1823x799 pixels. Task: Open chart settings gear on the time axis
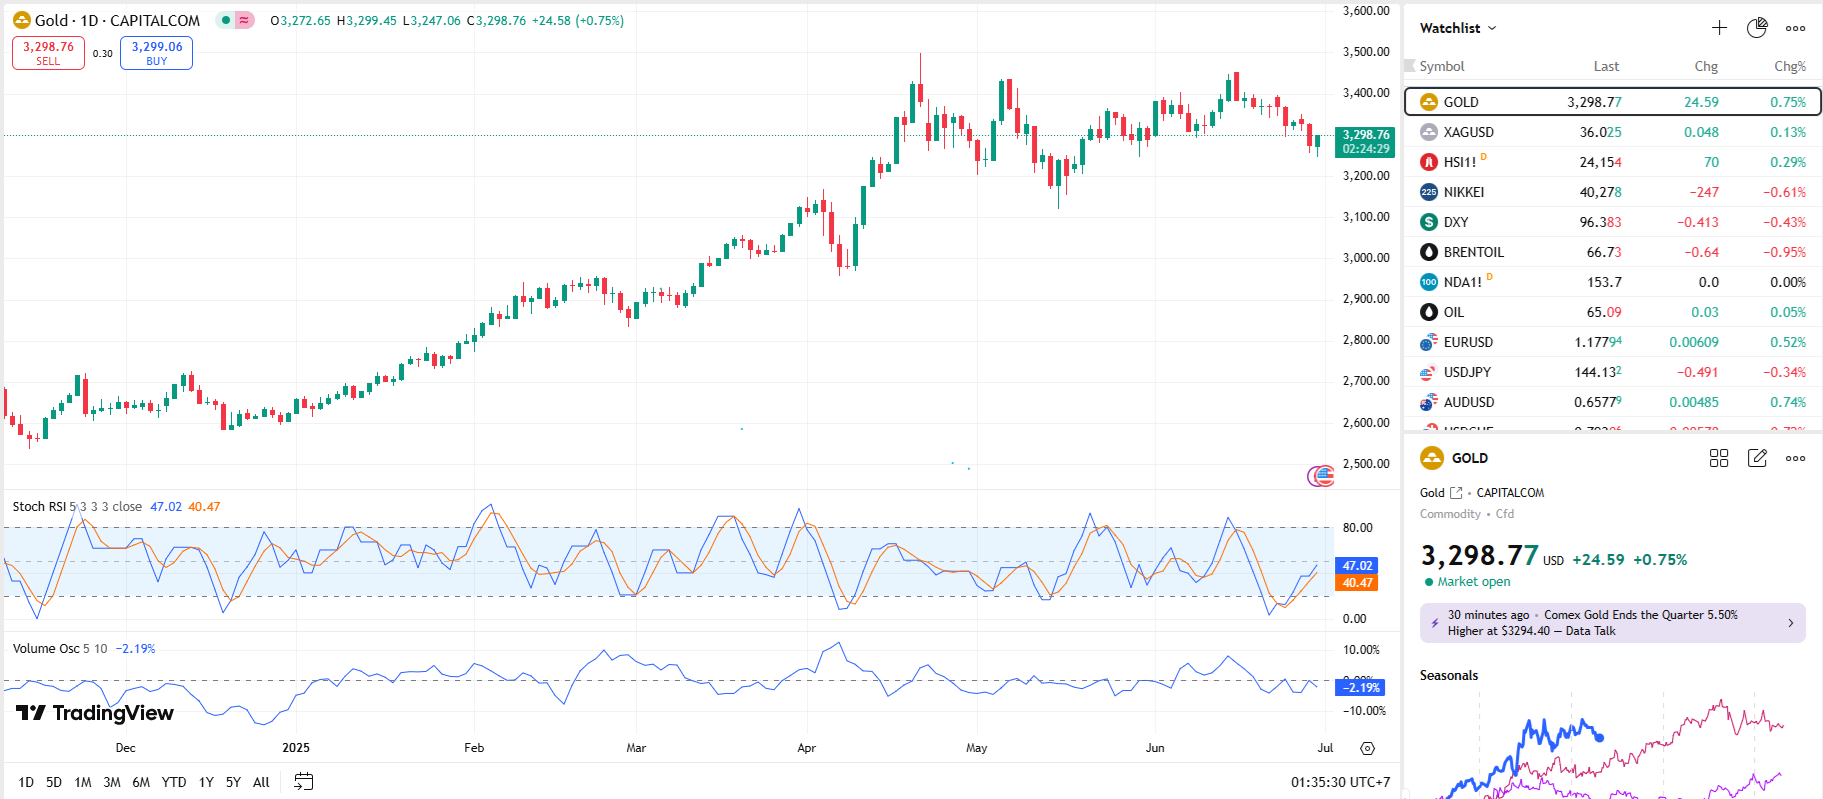(x=1367, y=748)
